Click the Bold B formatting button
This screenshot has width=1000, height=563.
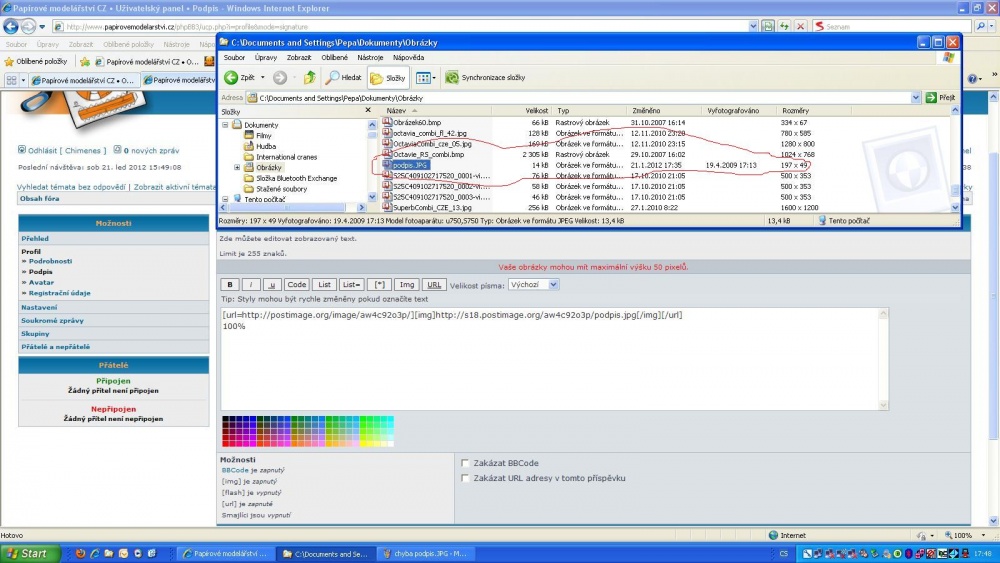coord(230,284)
